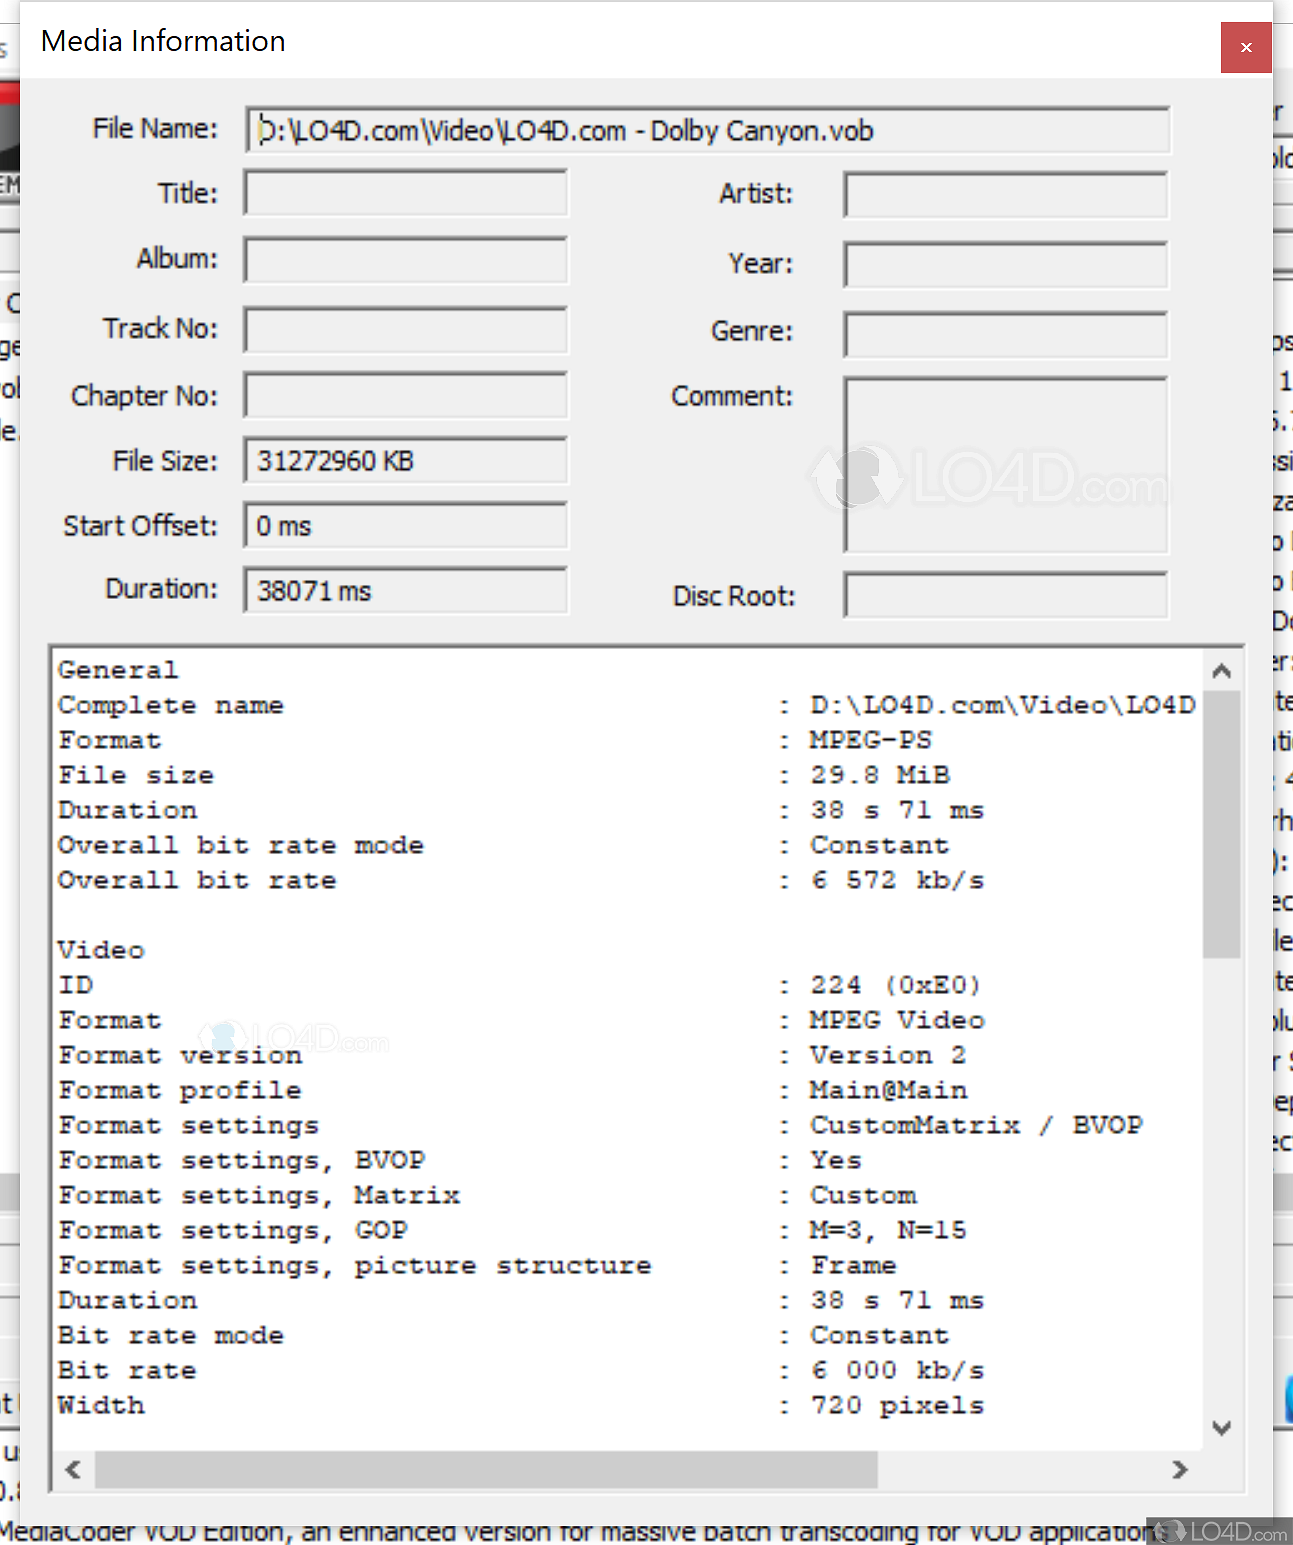Focus the Artist text field
This screenshot has height=1545, width=1293.
(x=1005, y=195)
